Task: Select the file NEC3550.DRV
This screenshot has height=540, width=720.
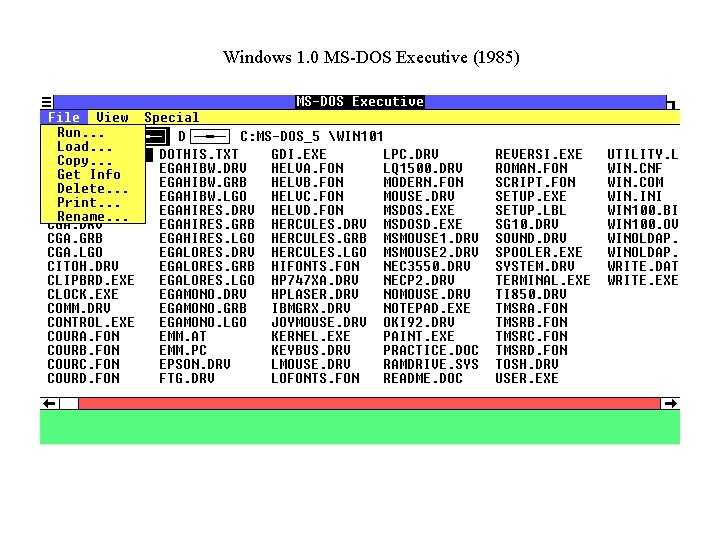Action: point(427,266)
